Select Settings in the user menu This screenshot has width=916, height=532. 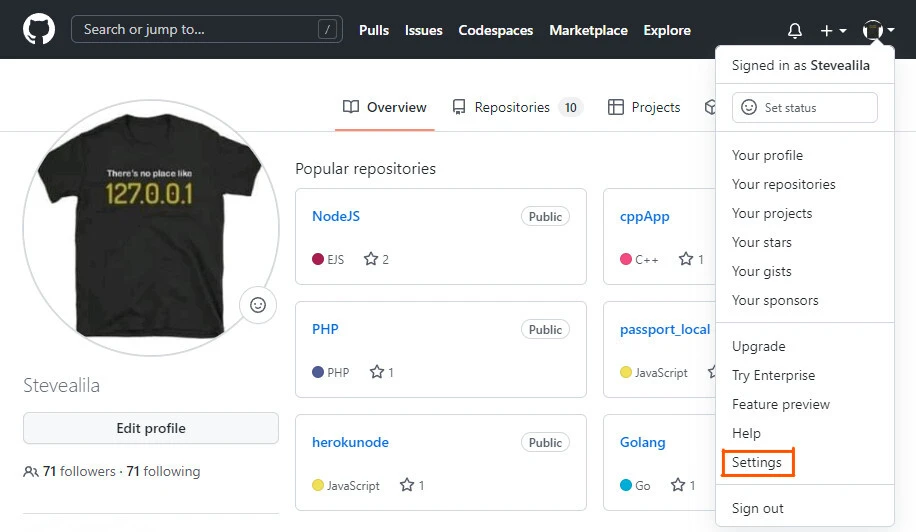(757, 462)
